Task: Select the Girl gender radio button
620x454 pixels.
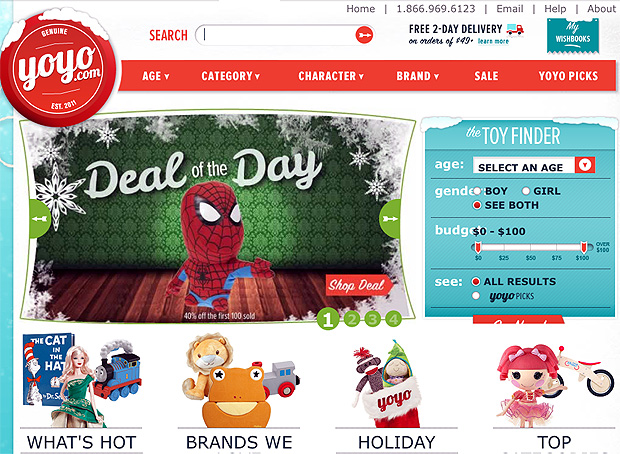Action: pos(525,191)
